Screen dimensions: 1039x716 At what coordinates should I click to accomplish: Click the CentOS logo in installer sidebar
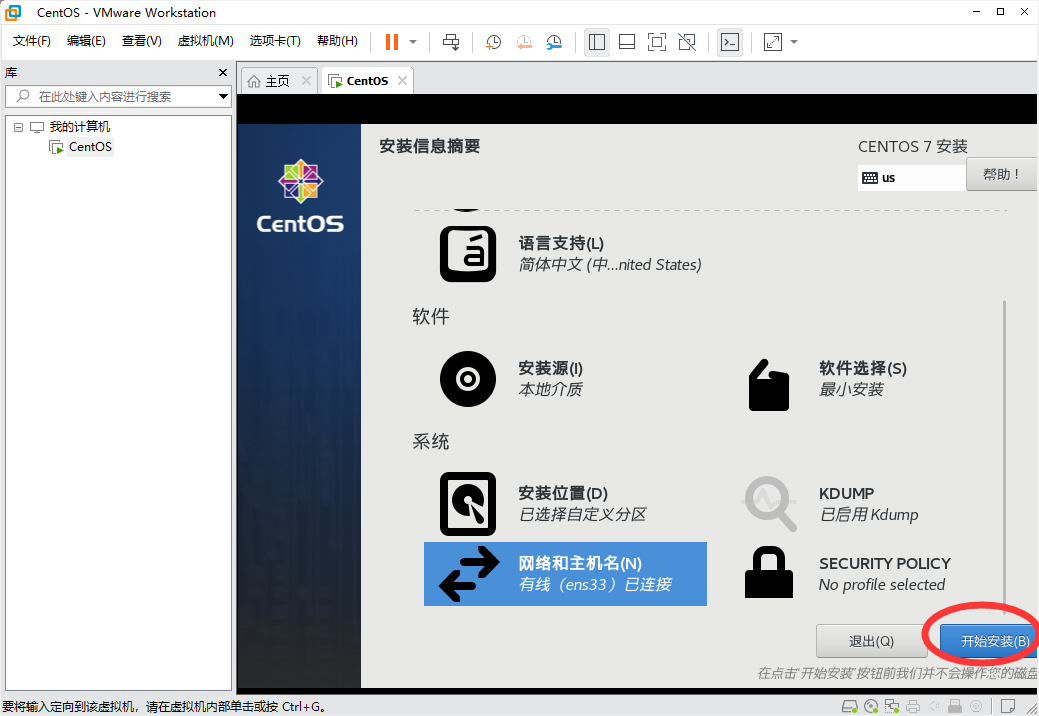(x=300, y=196)
